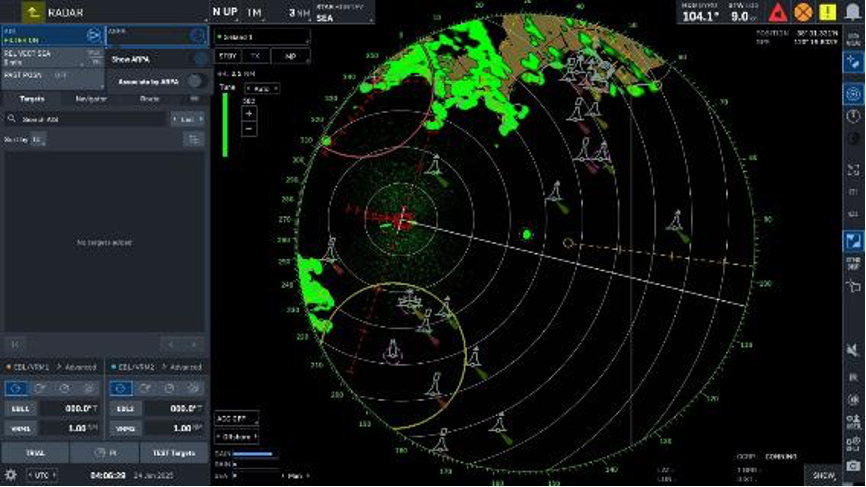Viewport: 866px width, 487px height.
Task: Click the range rings icon in right sidebar
Action: tap(853, 94)
